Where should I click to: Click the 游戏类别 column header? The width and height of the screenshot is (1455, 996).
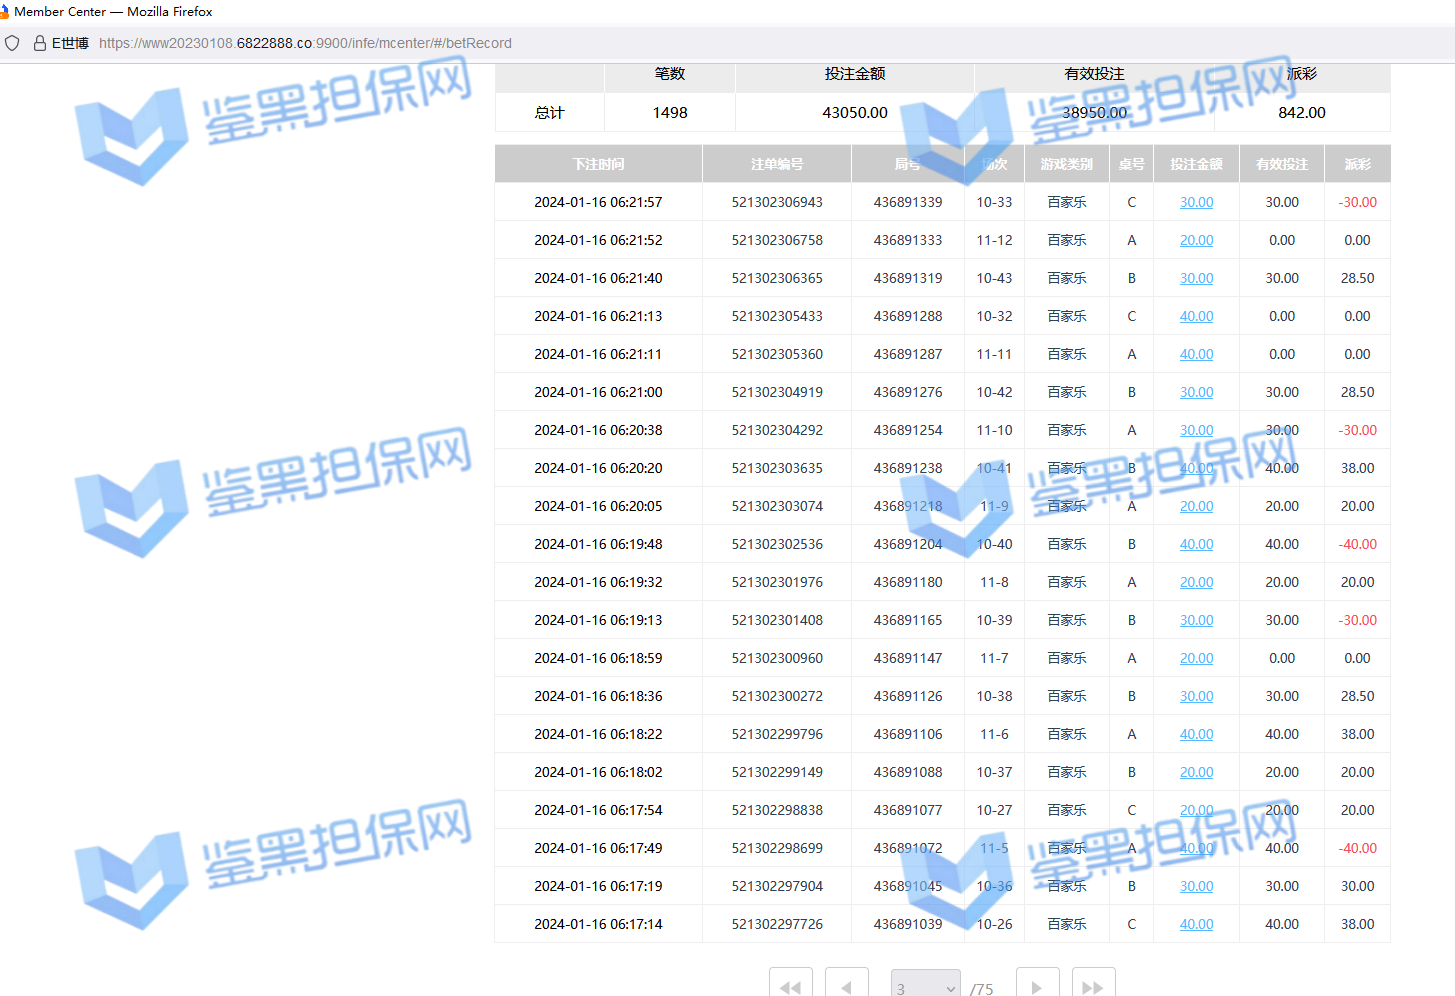(1066, 164)
